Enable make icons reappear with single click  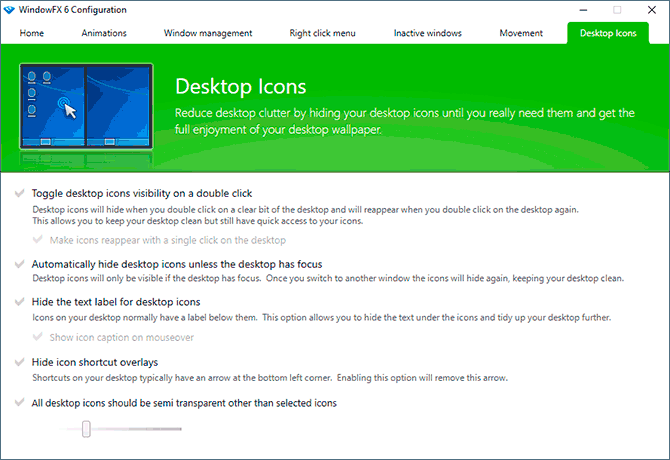tap(38, 240)
